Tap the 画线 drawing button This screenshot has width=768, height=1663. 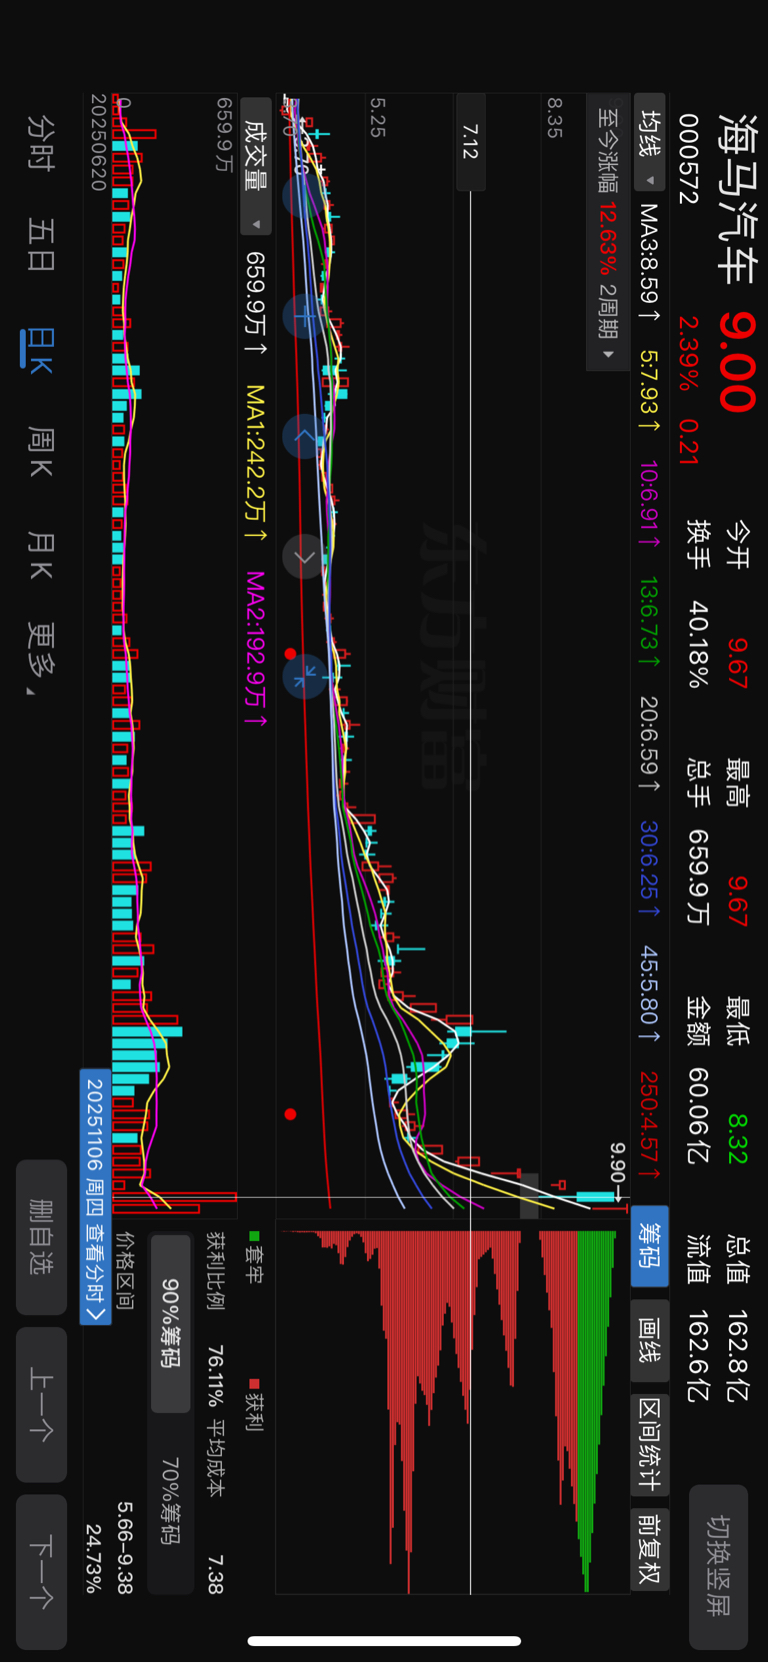coord(650,1342)
